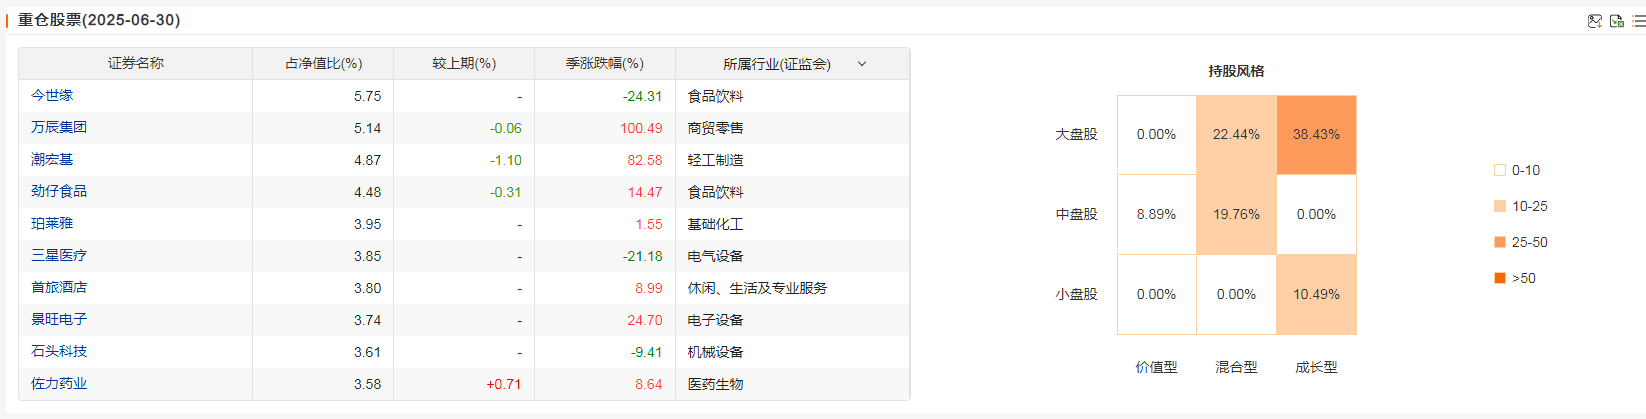Click the 100.49 quarterly gain value
The width and height of the screenshot is (1646, 419).
641,129
